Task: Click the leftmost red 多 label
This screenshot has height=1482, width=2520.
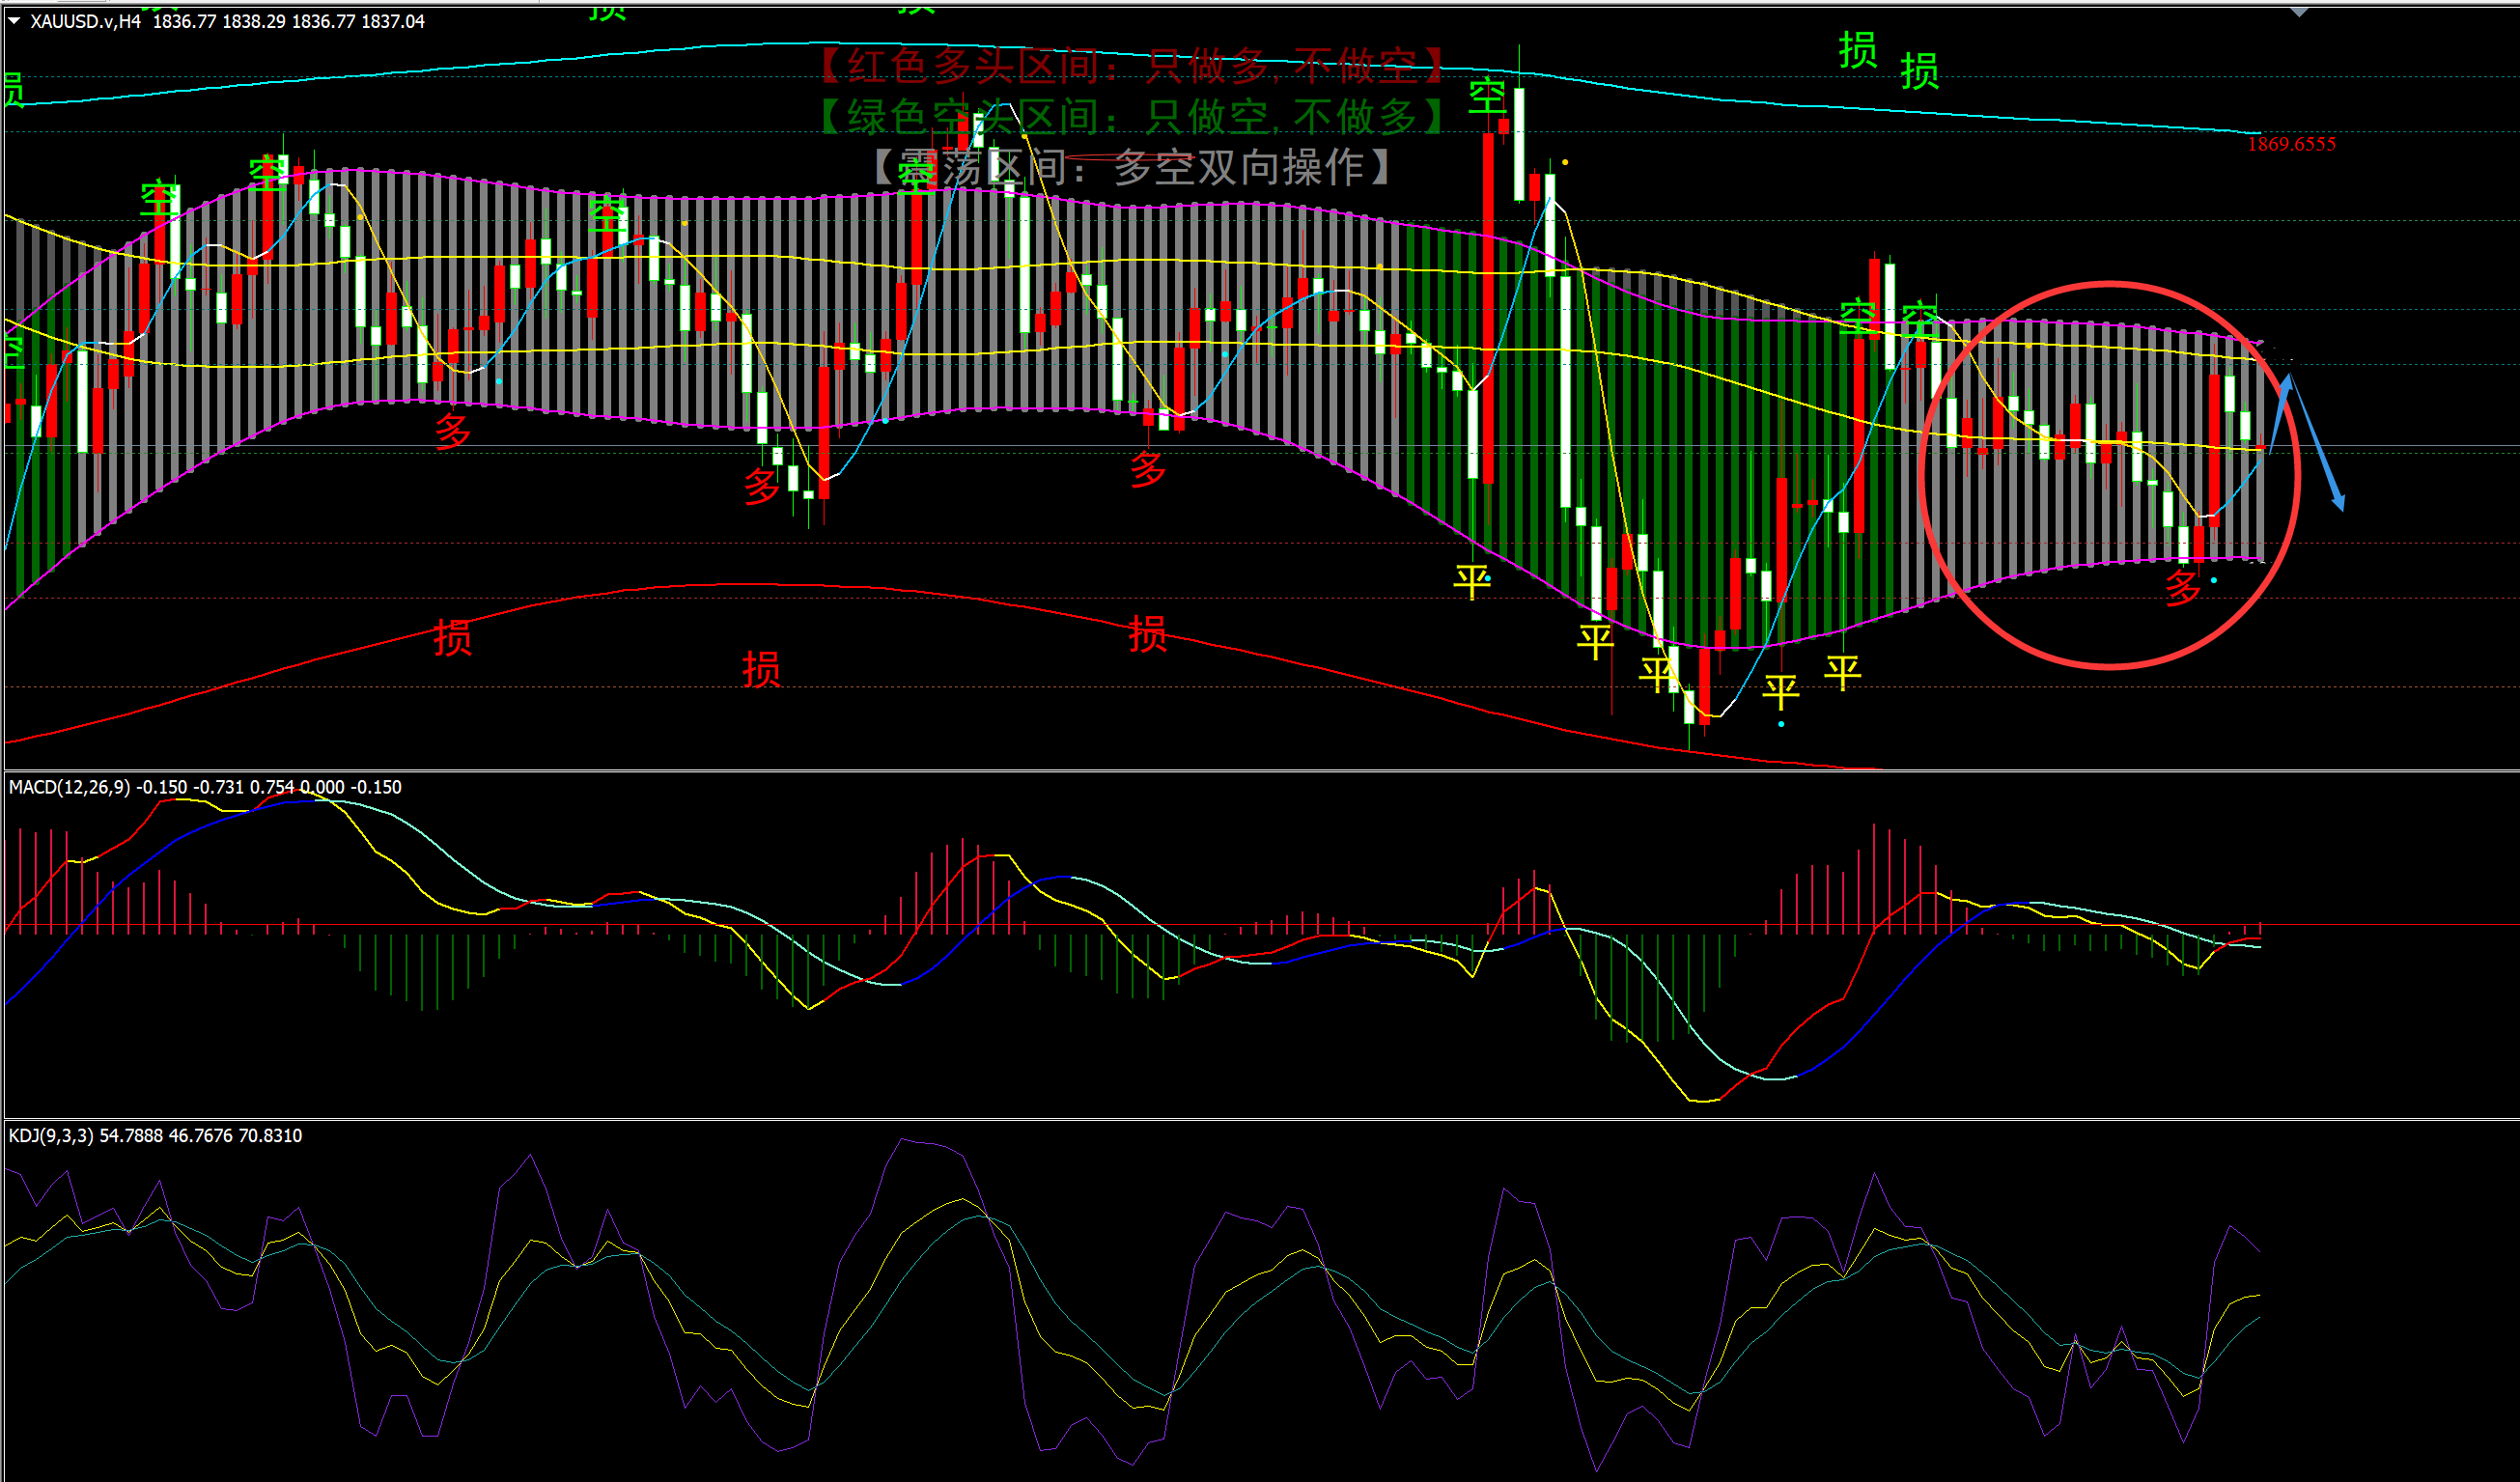Action: [452, 432]
